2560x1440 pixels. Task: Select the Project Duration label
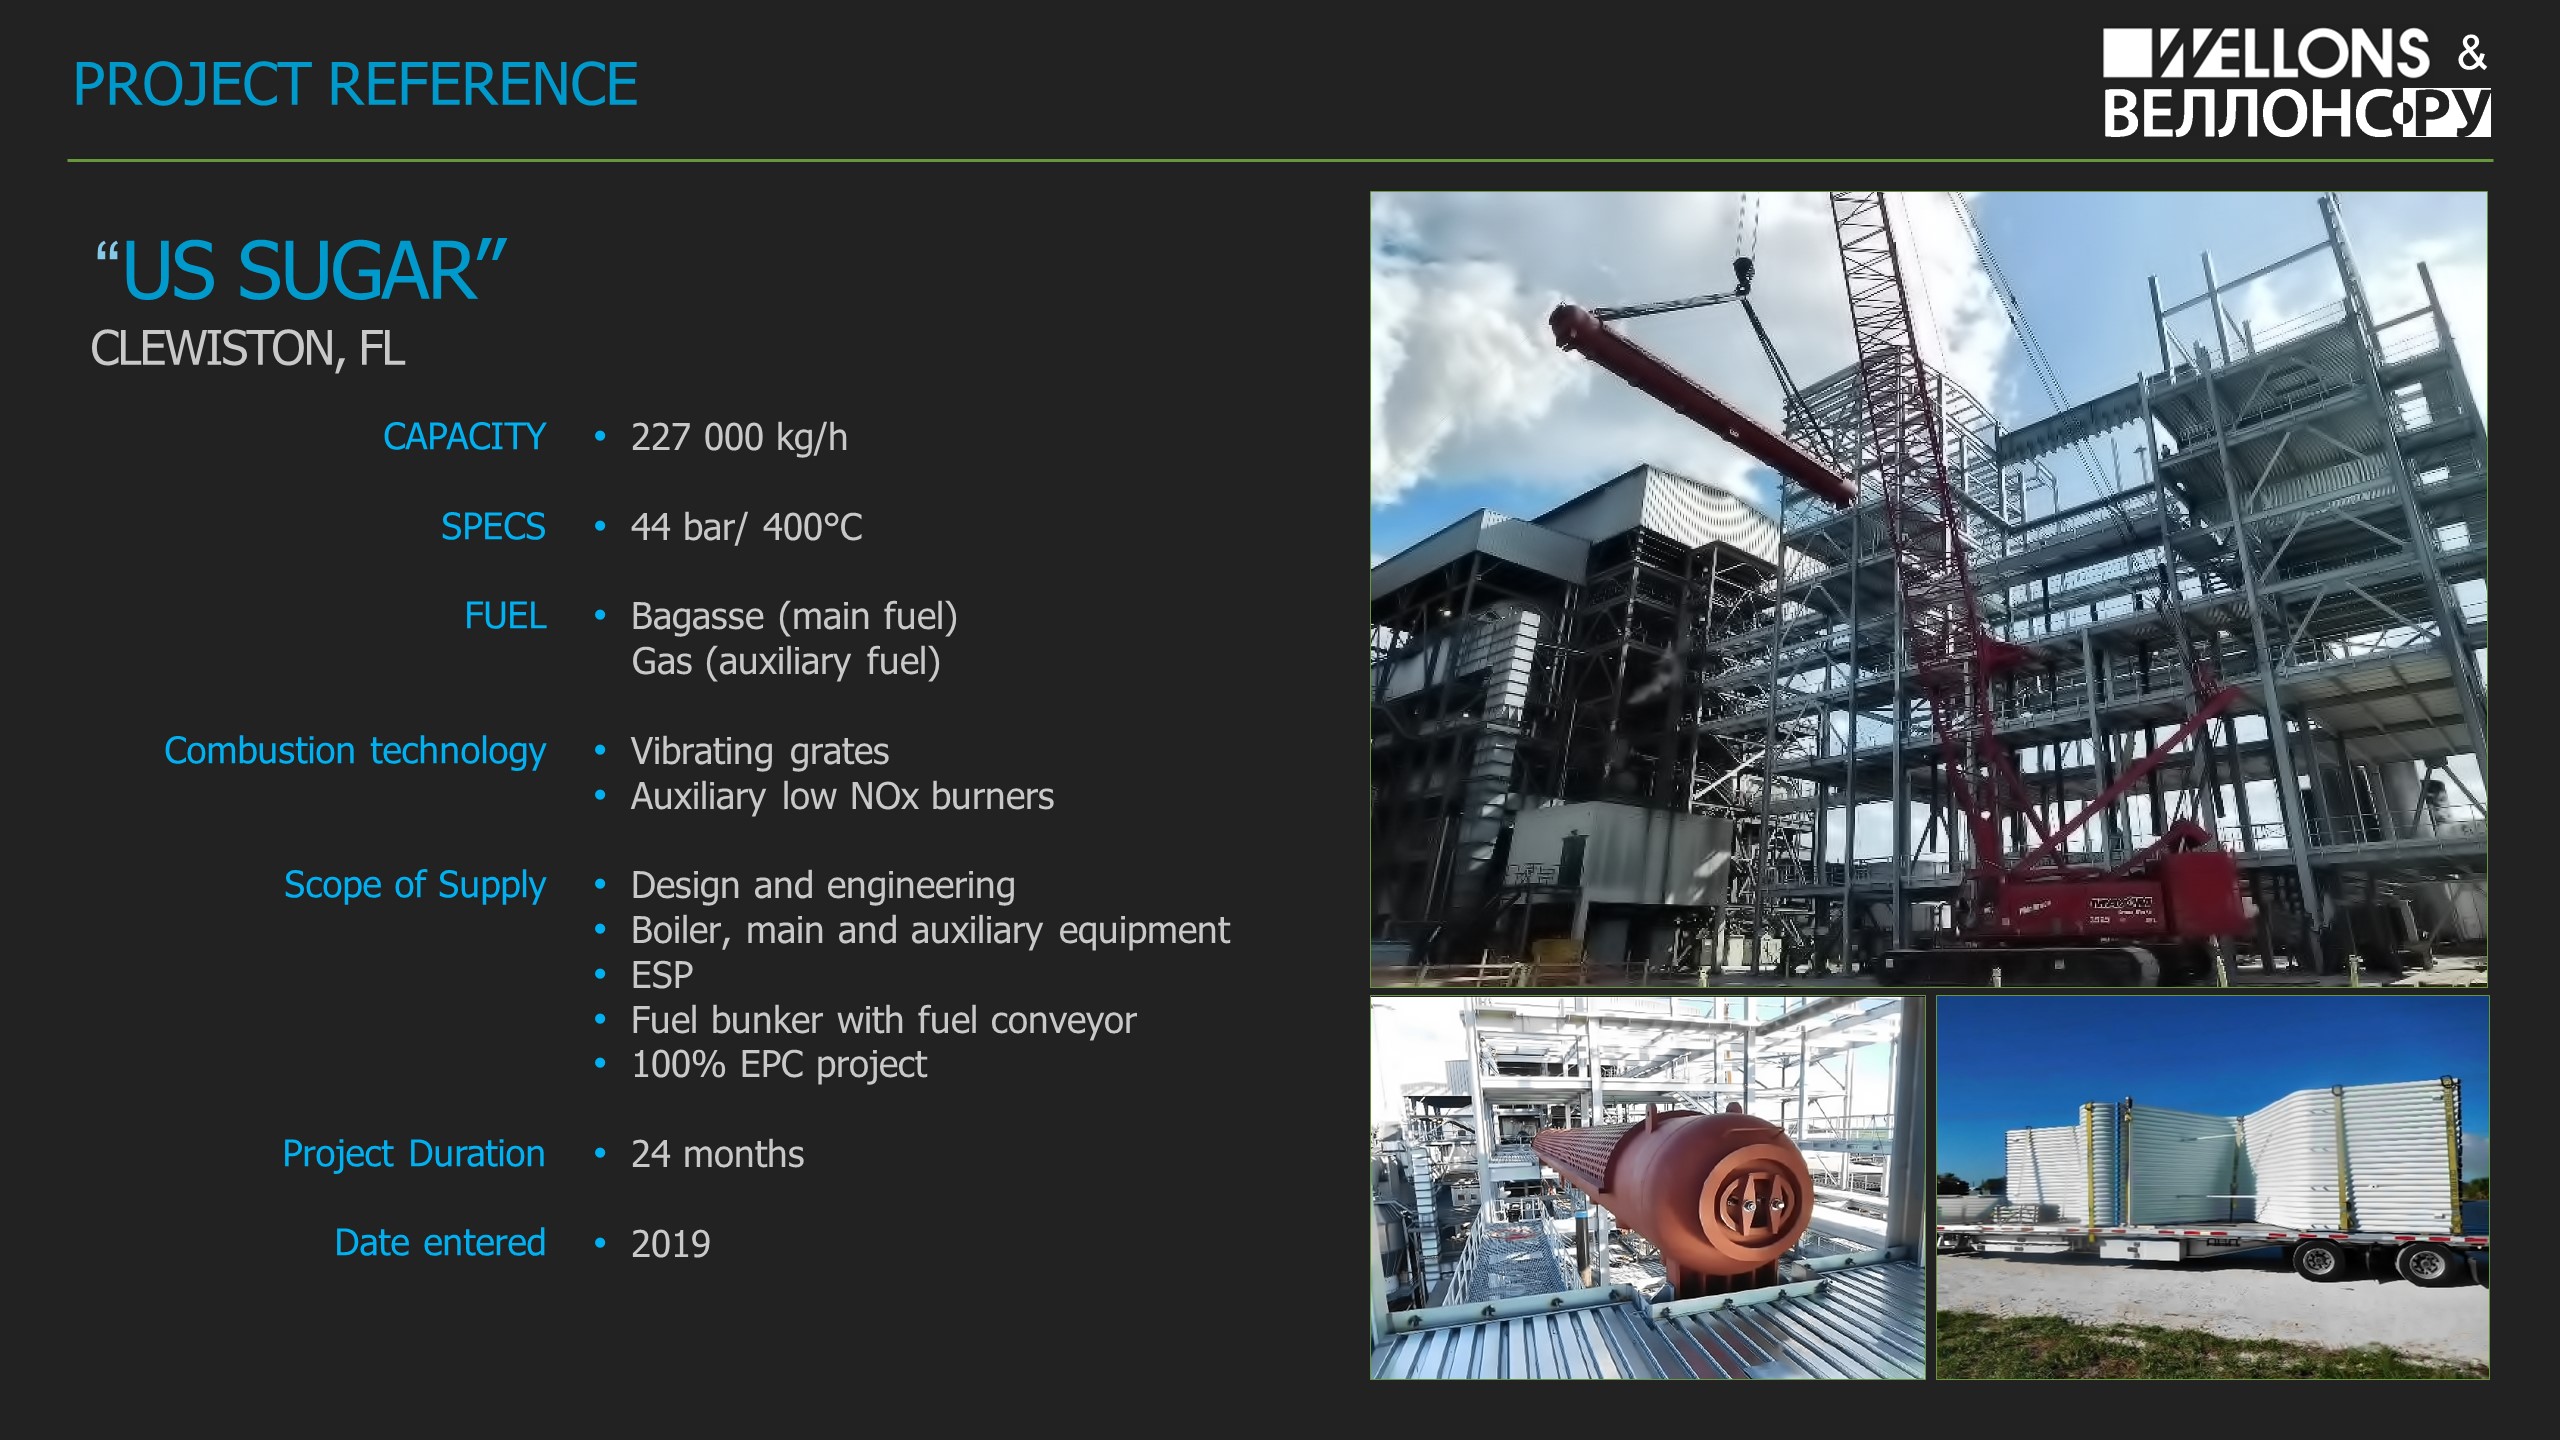[414, 1154]
